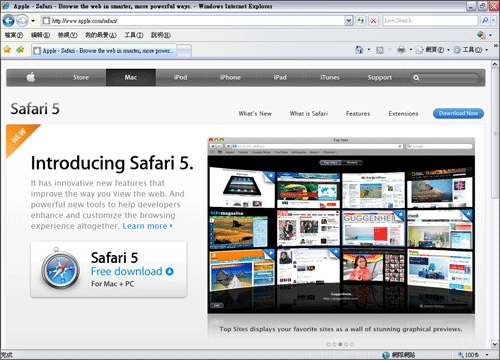Open the third menu bar item (檢視)
The width and height of the screenshot is (500, 360).
tap(67, 35)
